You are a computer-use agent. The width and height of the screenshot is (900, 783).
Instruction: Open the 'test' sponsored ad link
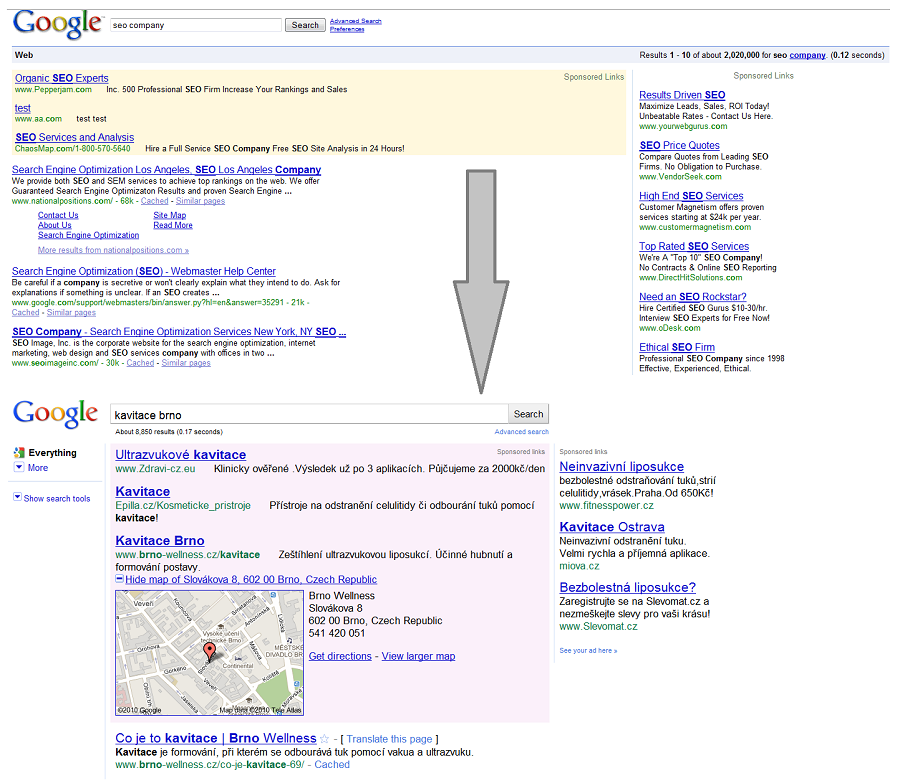pos(23,108)
